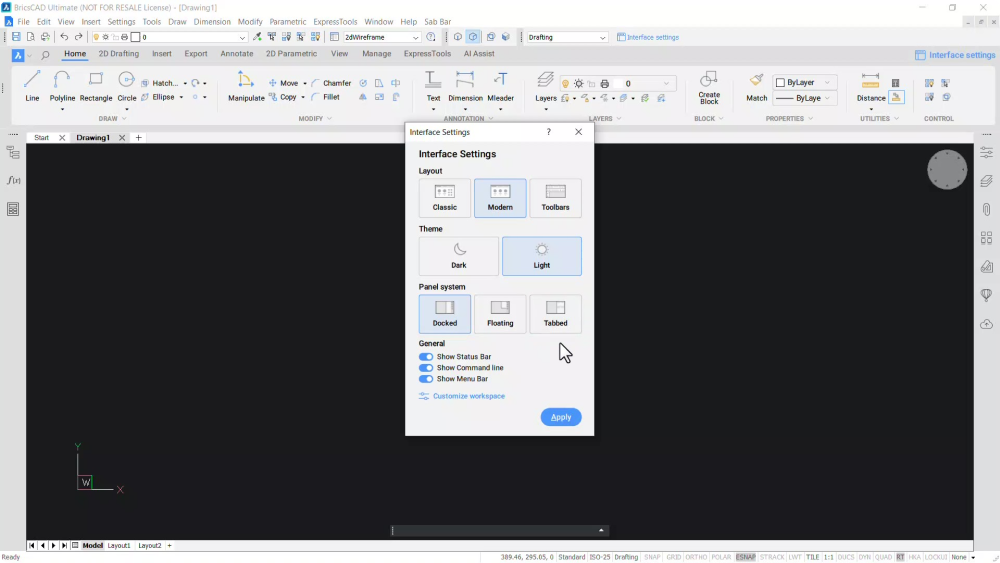This screenshot has height=563, width=1000.
Task: Select the Dimension tool
Action: (x=465, y=86)
